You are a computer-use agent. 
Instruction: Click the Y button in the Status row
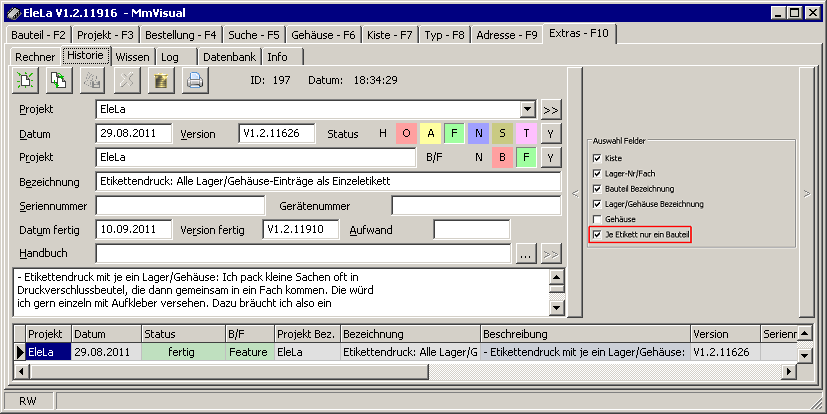[x=551, y=134]
